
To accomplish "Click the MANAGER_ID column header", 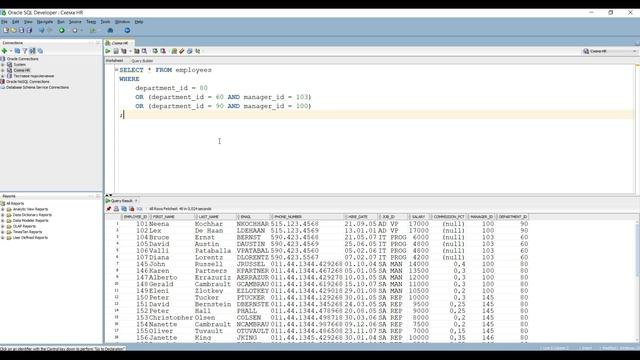I will pos(482,217).
